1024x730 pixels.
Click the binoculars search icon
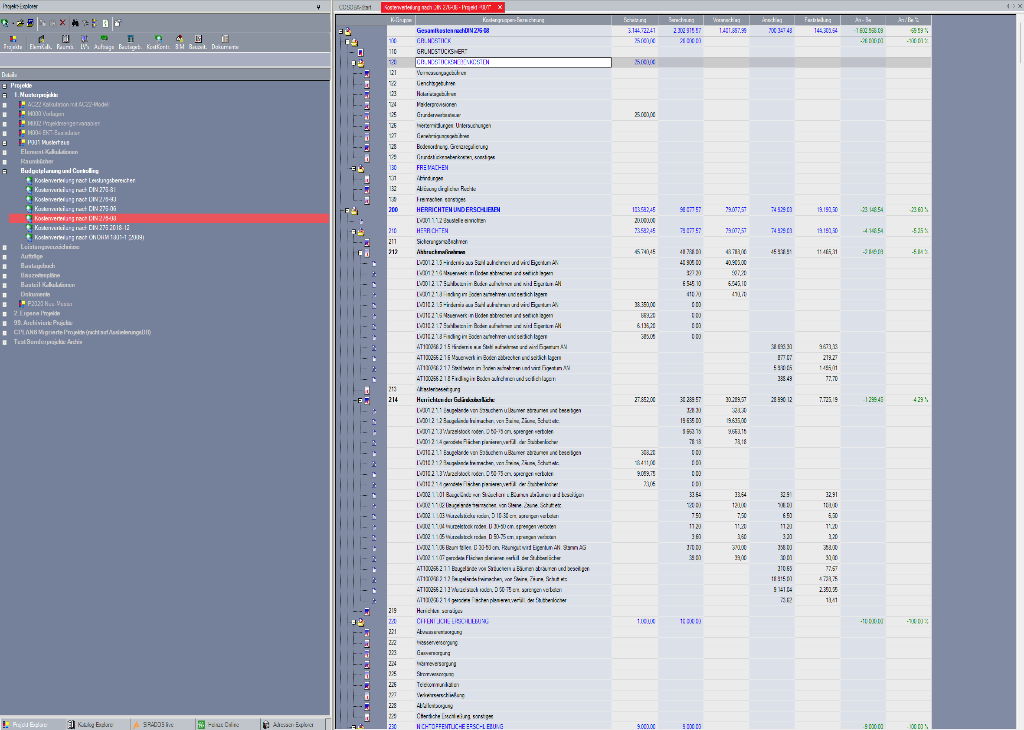(x=76, y=21)
